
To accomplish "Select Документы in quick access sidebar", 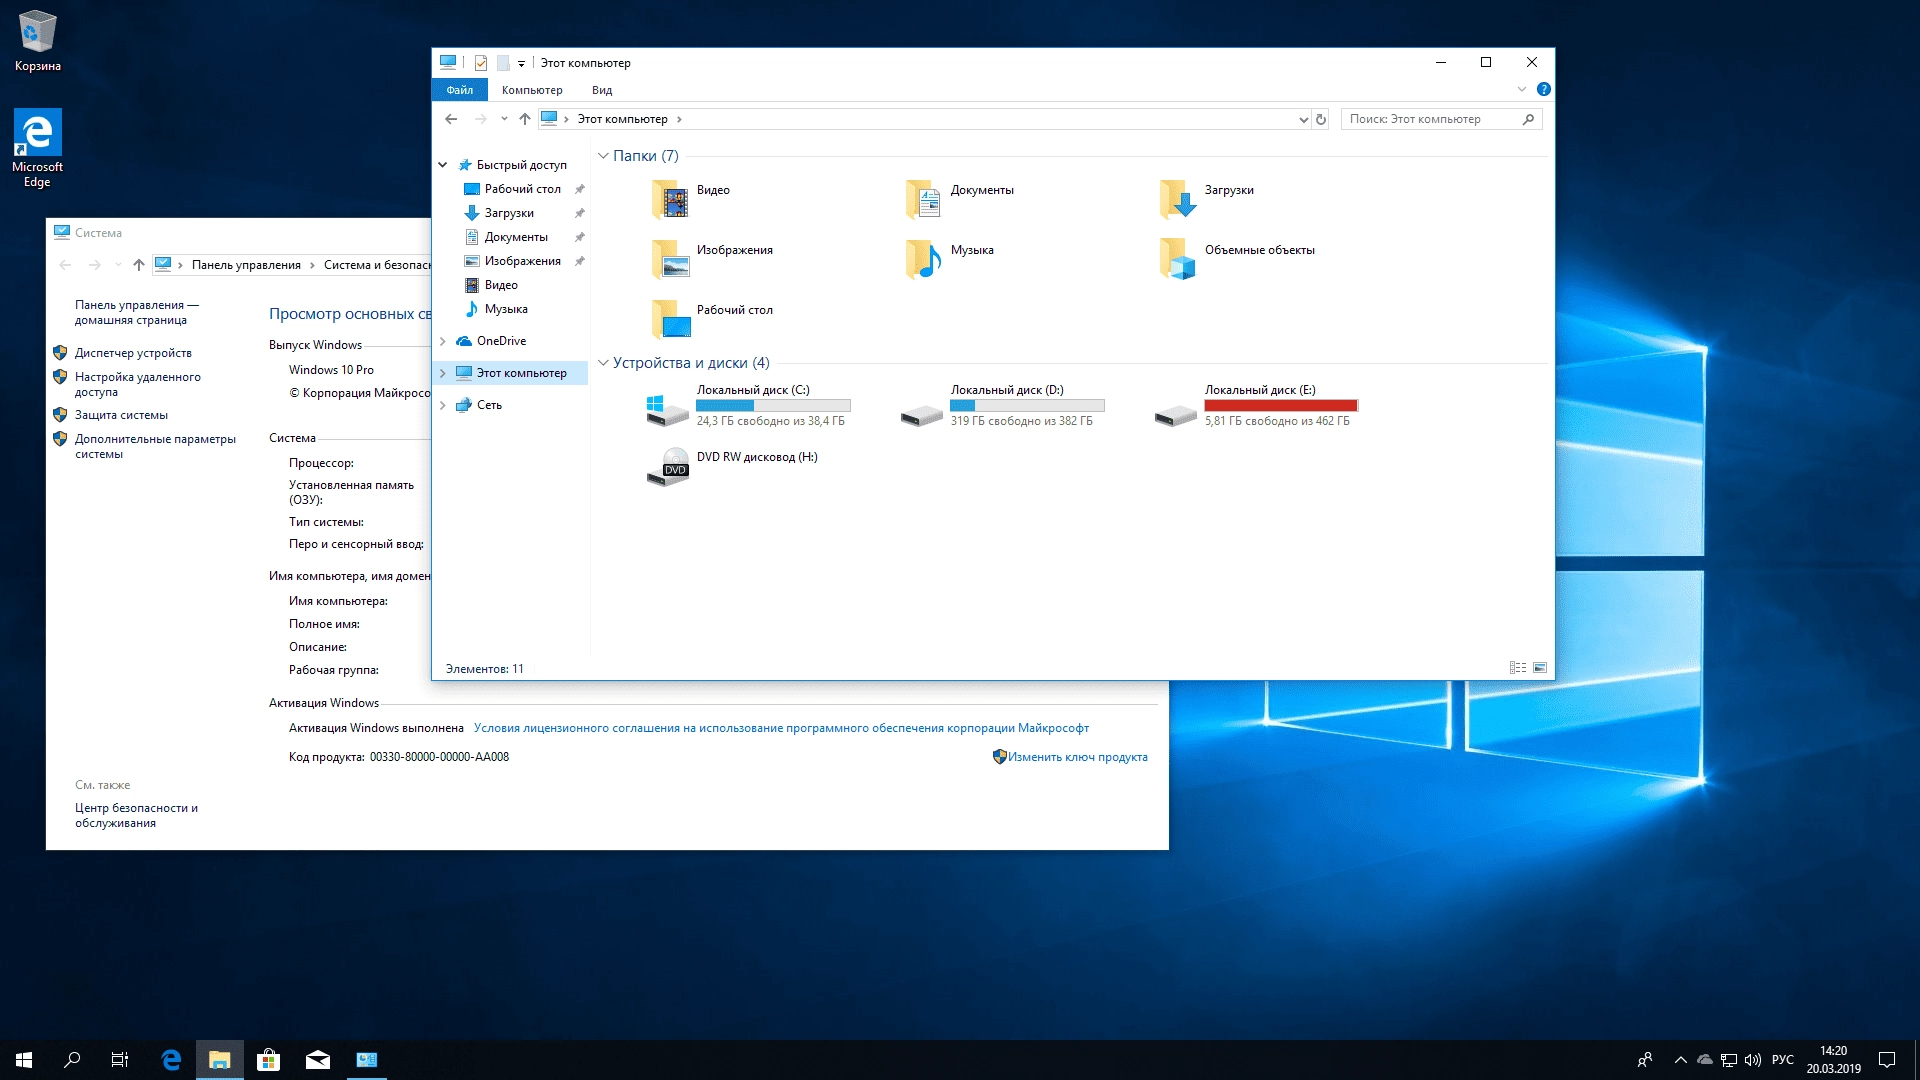I will (514, 237).
